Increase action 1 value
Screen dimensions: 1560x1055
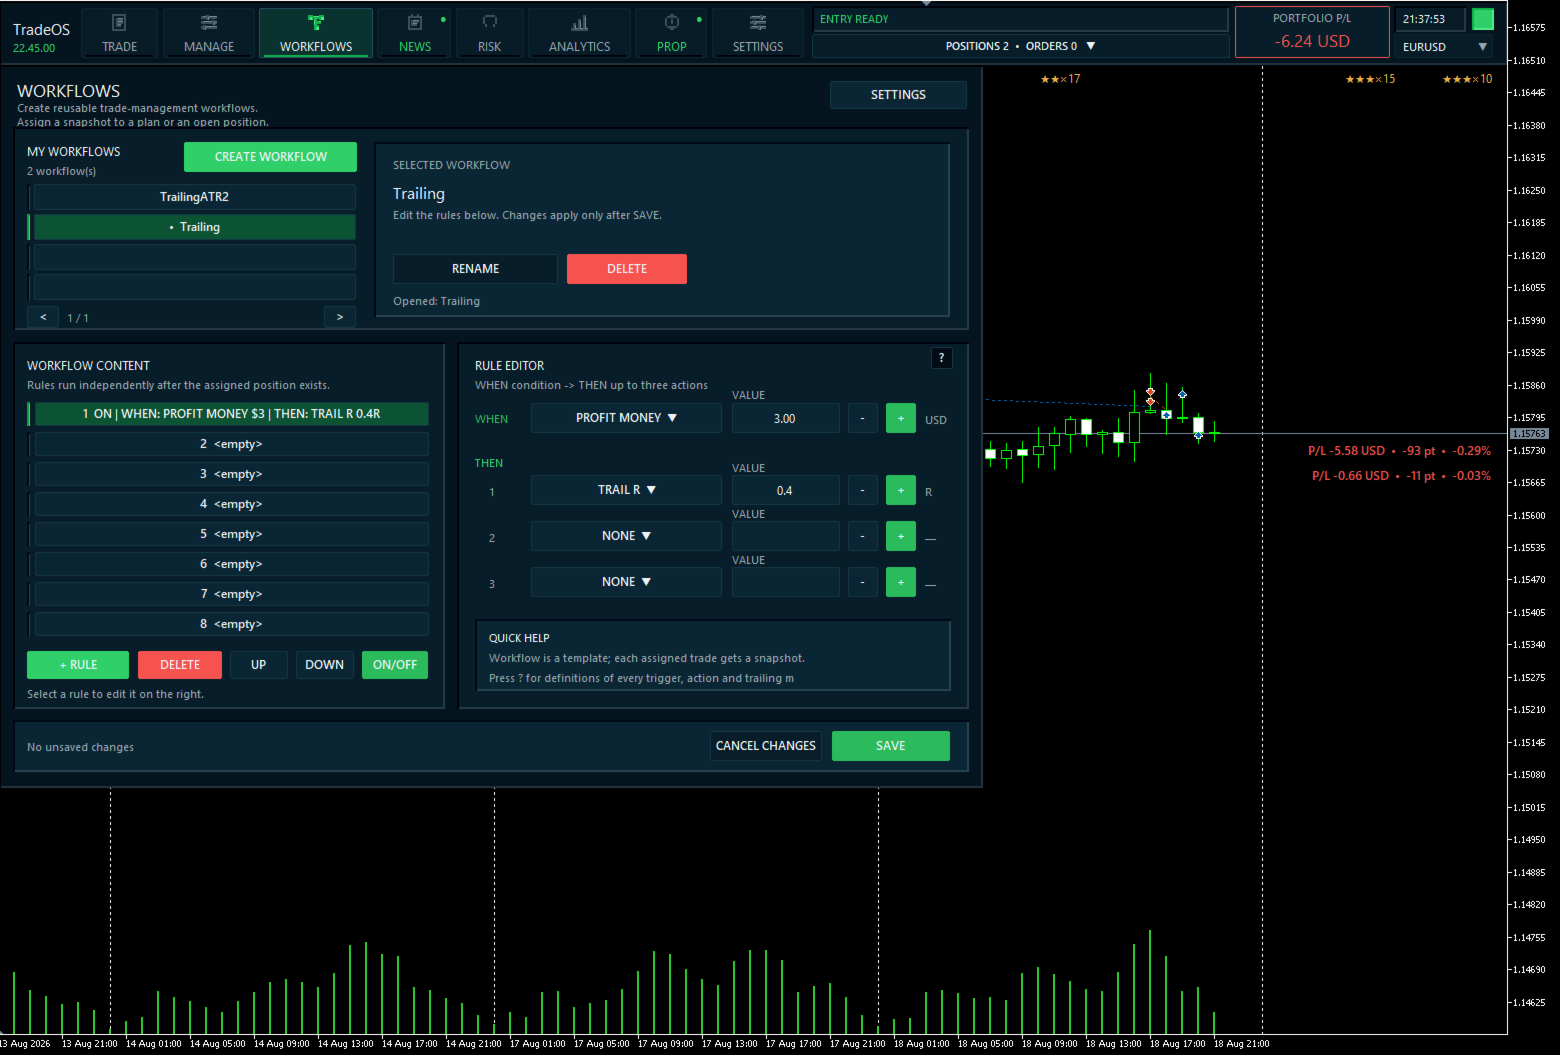point(901,490)
